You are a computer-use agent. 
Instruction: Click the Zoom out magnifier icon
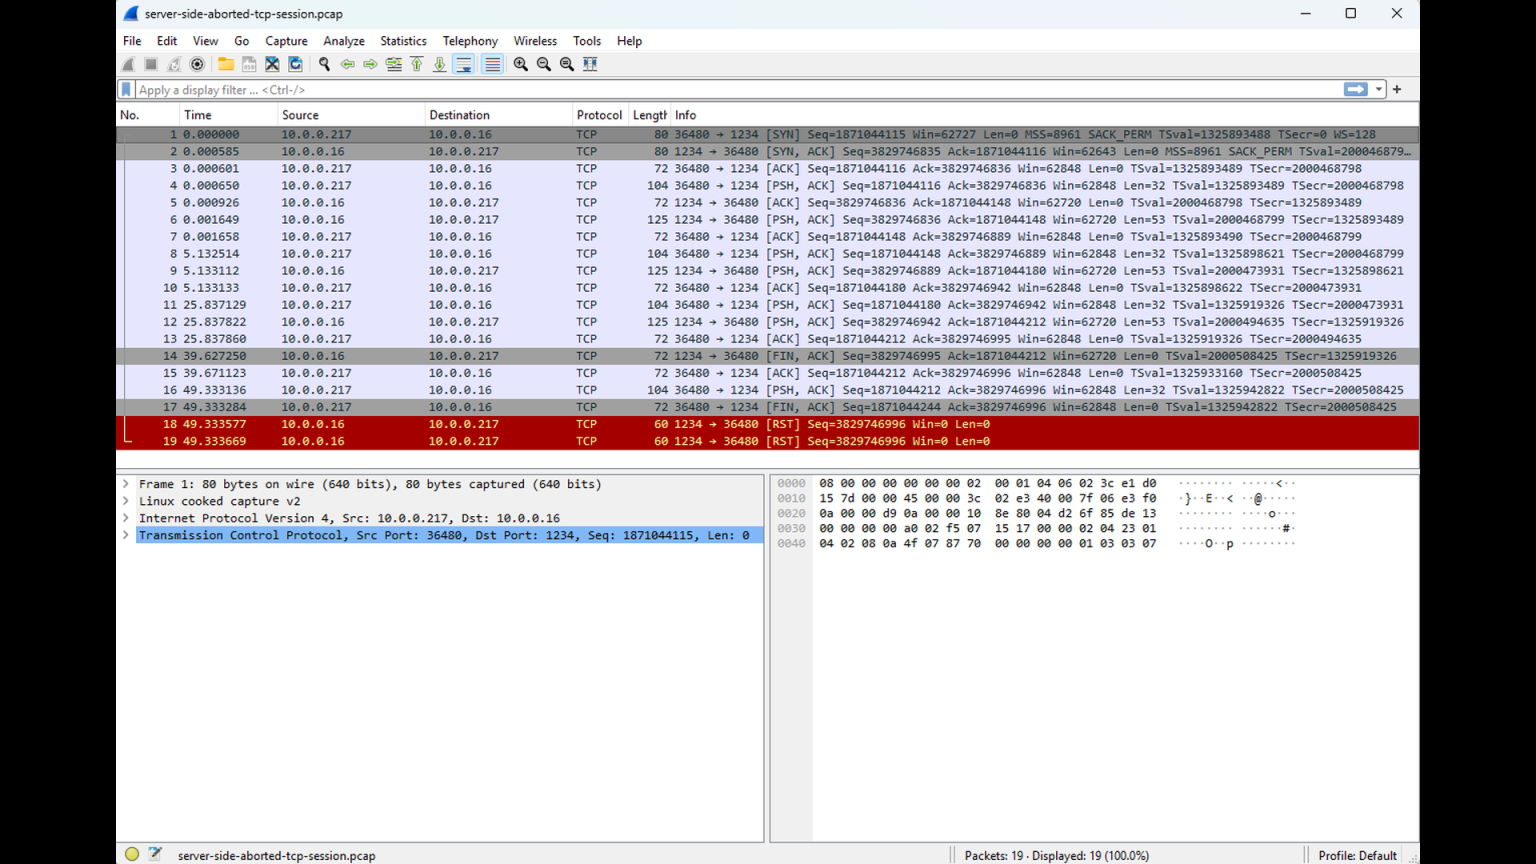pyautogui.click(x=544, y=64)
